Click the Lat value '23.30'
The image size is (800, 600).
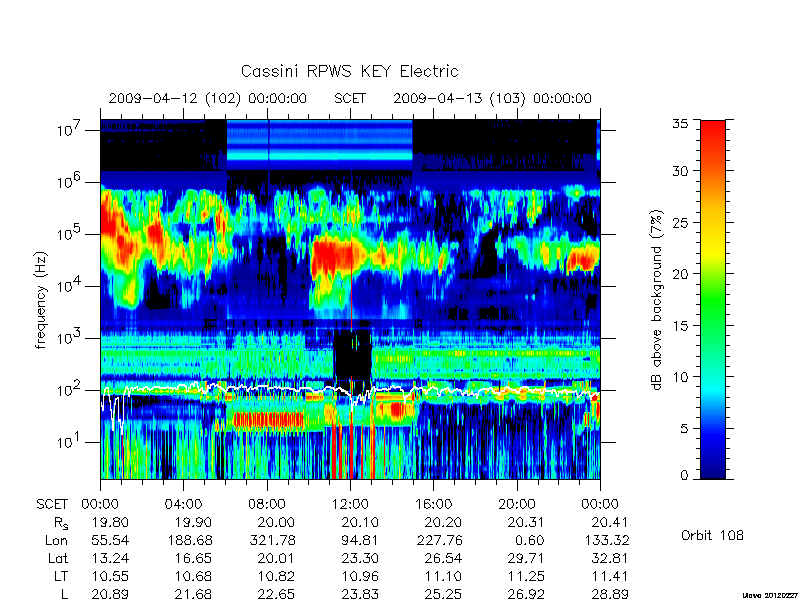[x=360, y=558]
